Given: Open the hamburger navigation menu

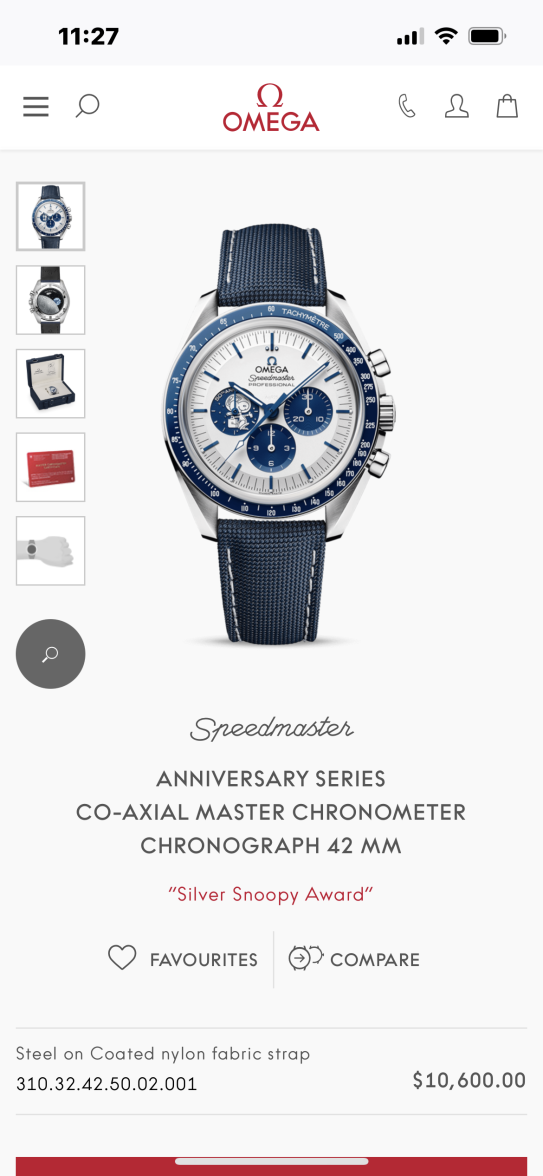Looking at the screenshot, I should click(35, 106).
